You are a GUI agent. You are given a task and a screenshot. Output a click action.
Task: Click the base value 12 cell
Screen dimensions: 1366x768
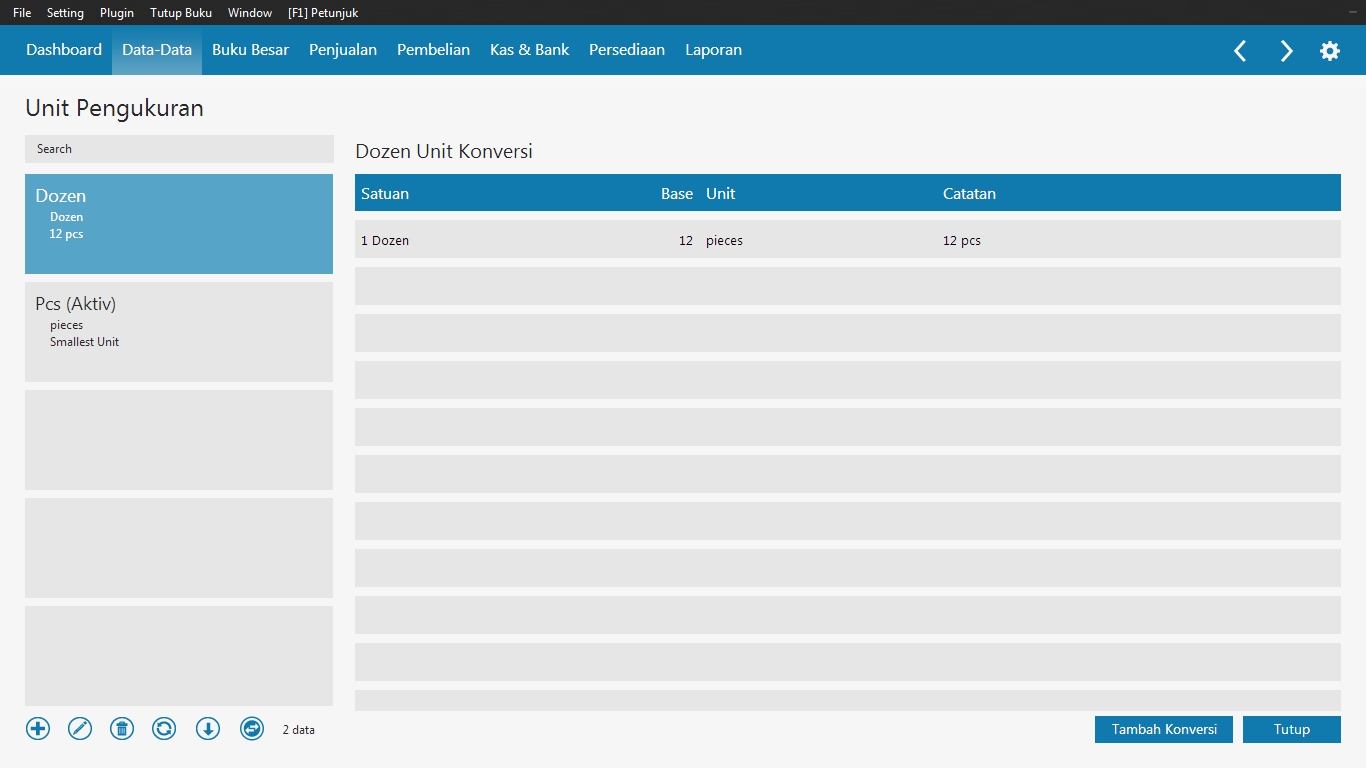pyautogui.click(x=685, y=241)
